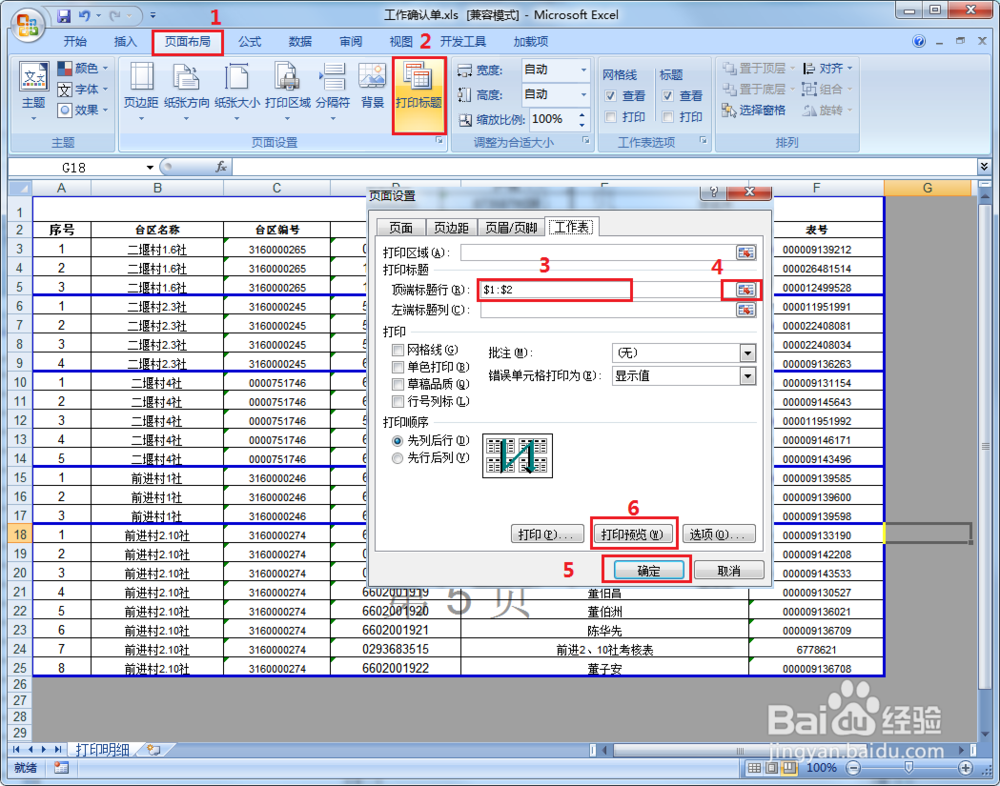Screen dimensions: 1000x786
Task: Confirm with the OK (确定) button
Action: coord(649,570)
